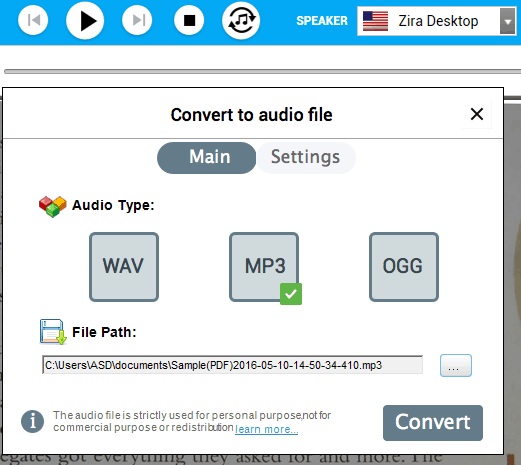The height and width of the screenshot is (465, 521).
Task: Expand the speaker voice dropdown arrow
Action: [508, 21]
